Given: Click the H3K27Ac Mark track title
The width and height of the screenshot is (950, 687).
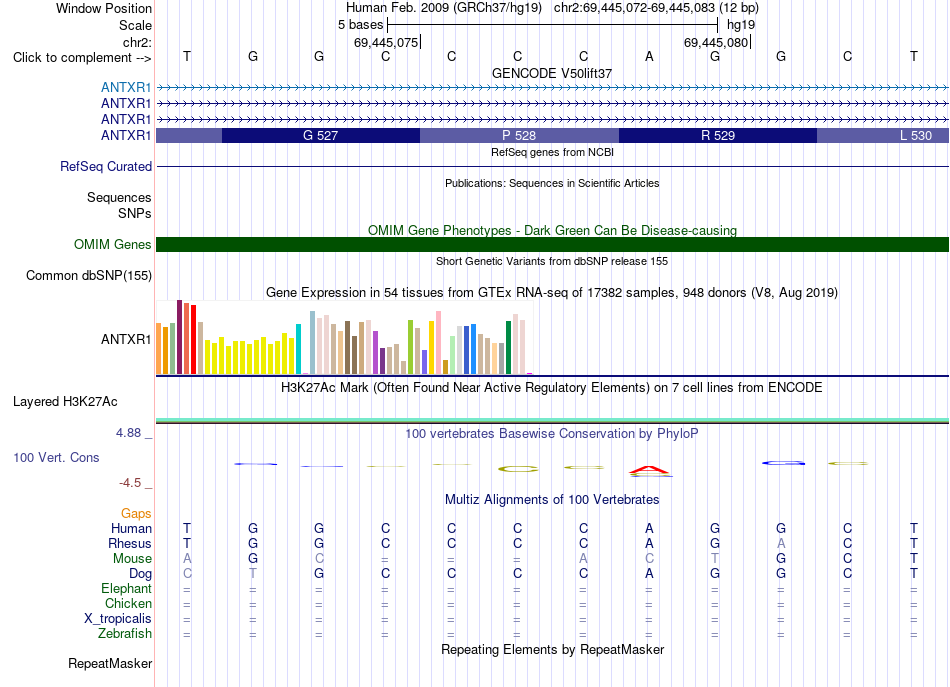Looking at the screenshot, I should click(x=552, y=388).
